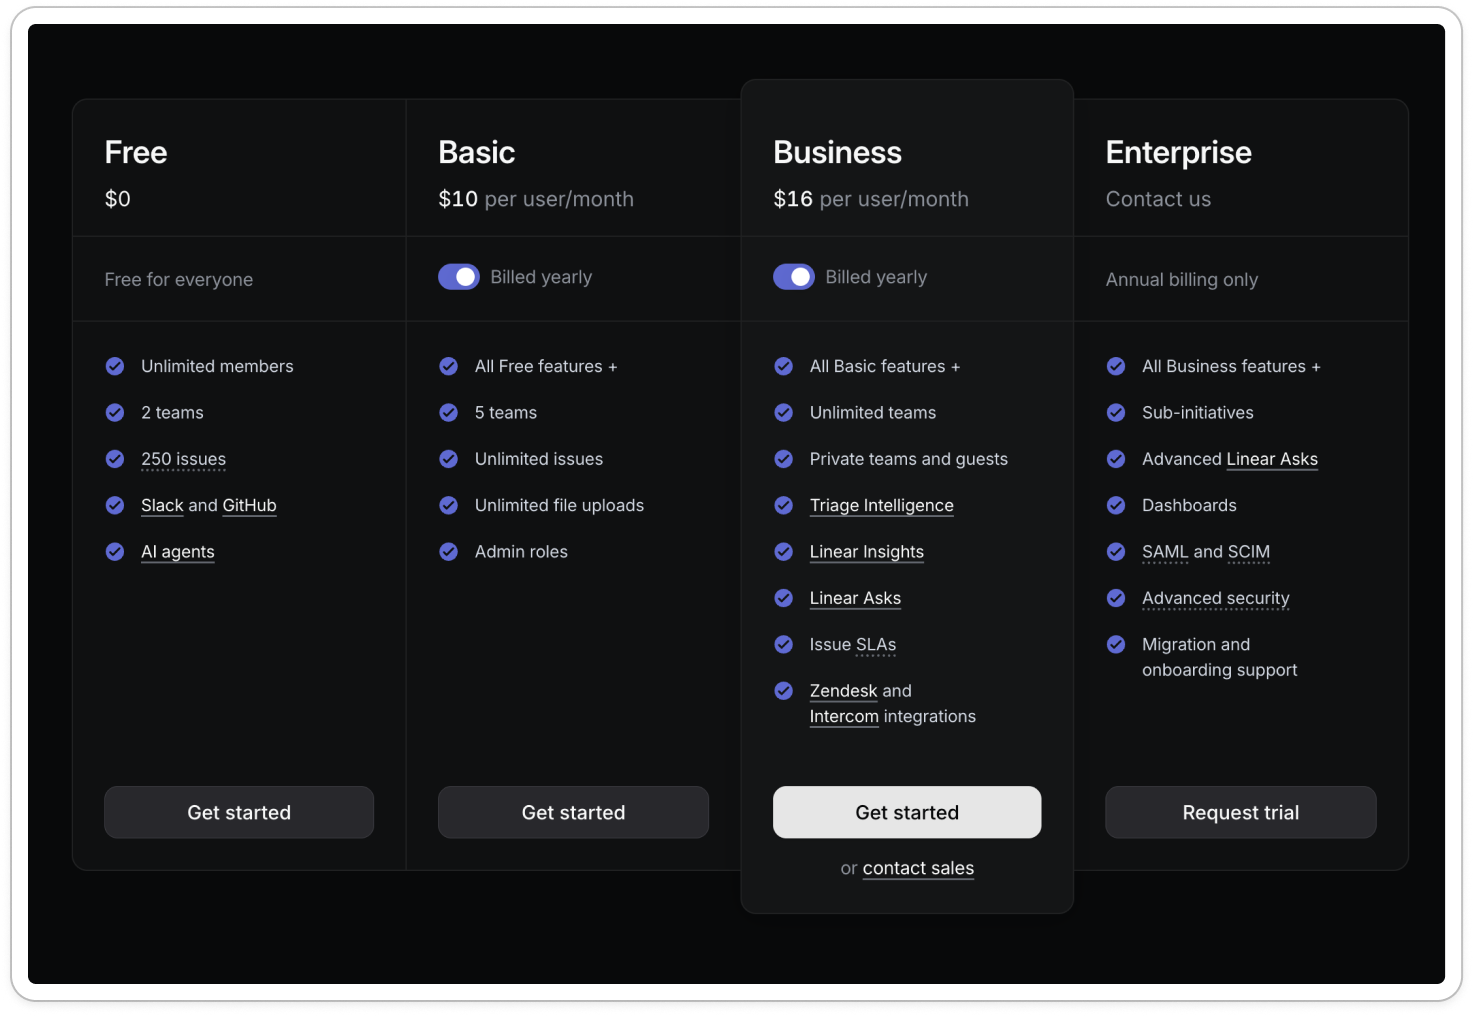Viewport: 1474px width, 1016px height.
Task: Click the Request trial button
Action: [1240, 812]
